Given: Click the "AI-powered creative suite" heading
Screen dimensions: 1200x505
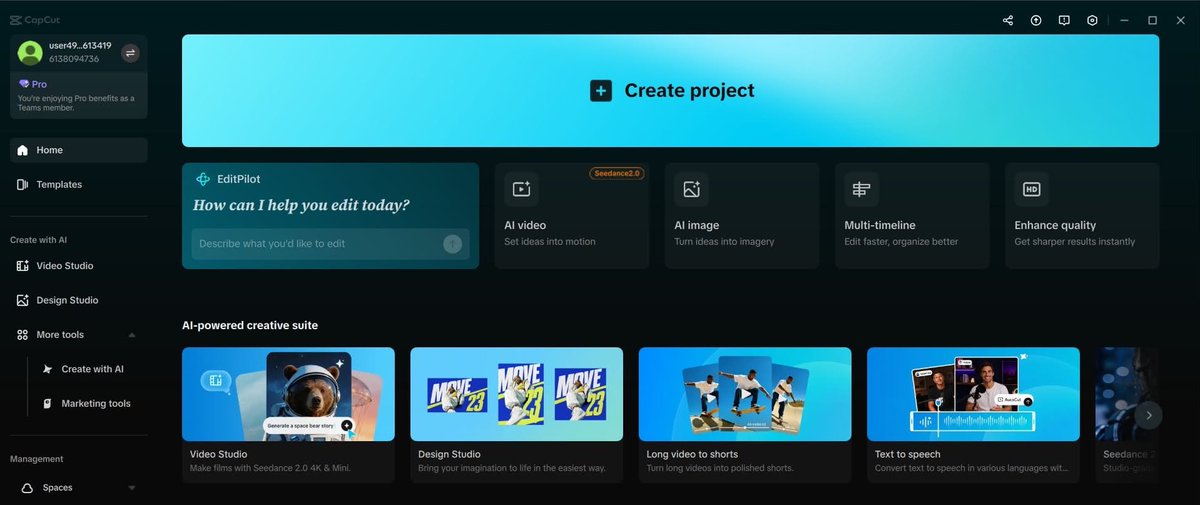Looking at the screenshot, I should pyautogui.click(x=250, y=326).
